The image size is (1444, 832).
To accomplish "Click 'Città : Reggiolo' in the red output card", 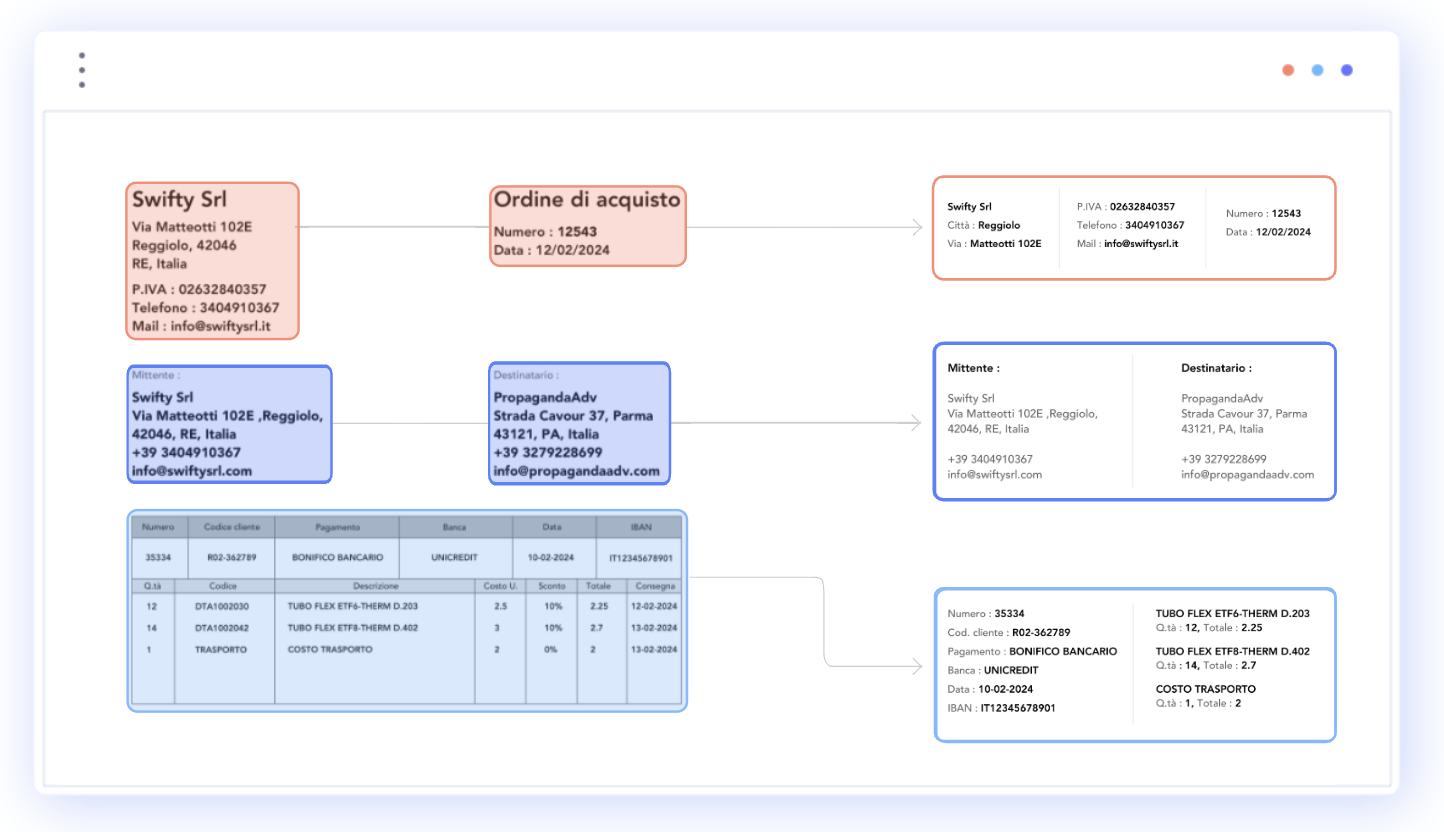I will click(984, 225).
